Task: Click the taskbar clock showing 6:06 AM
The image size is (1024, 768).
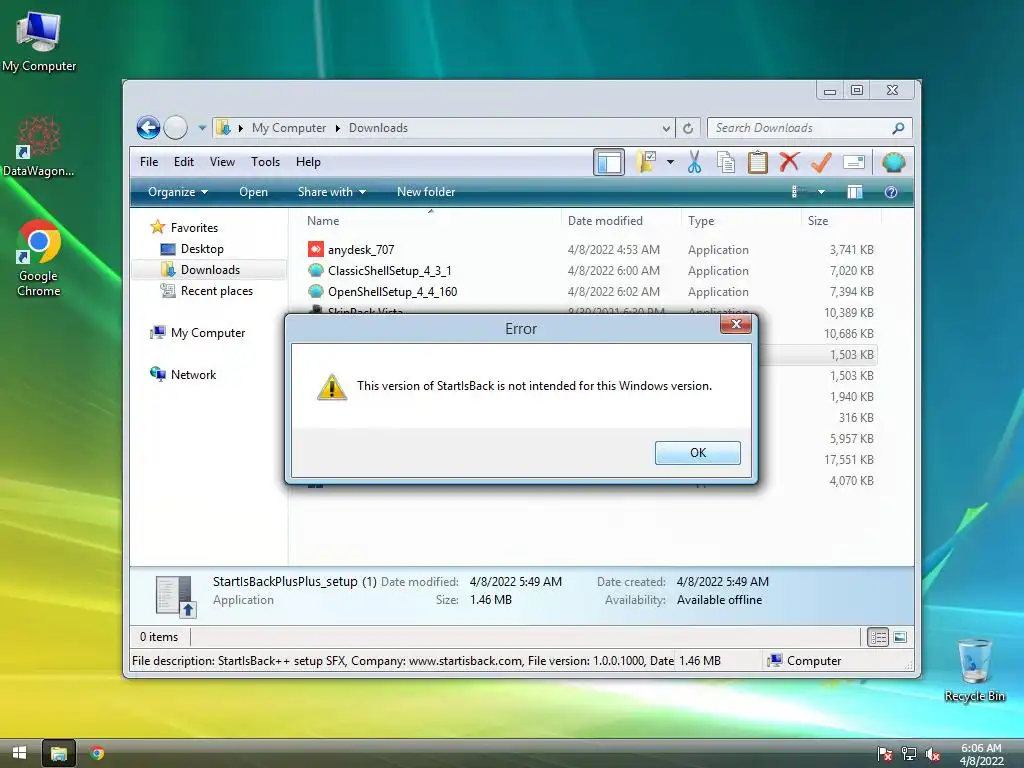Action: (981, 754)
